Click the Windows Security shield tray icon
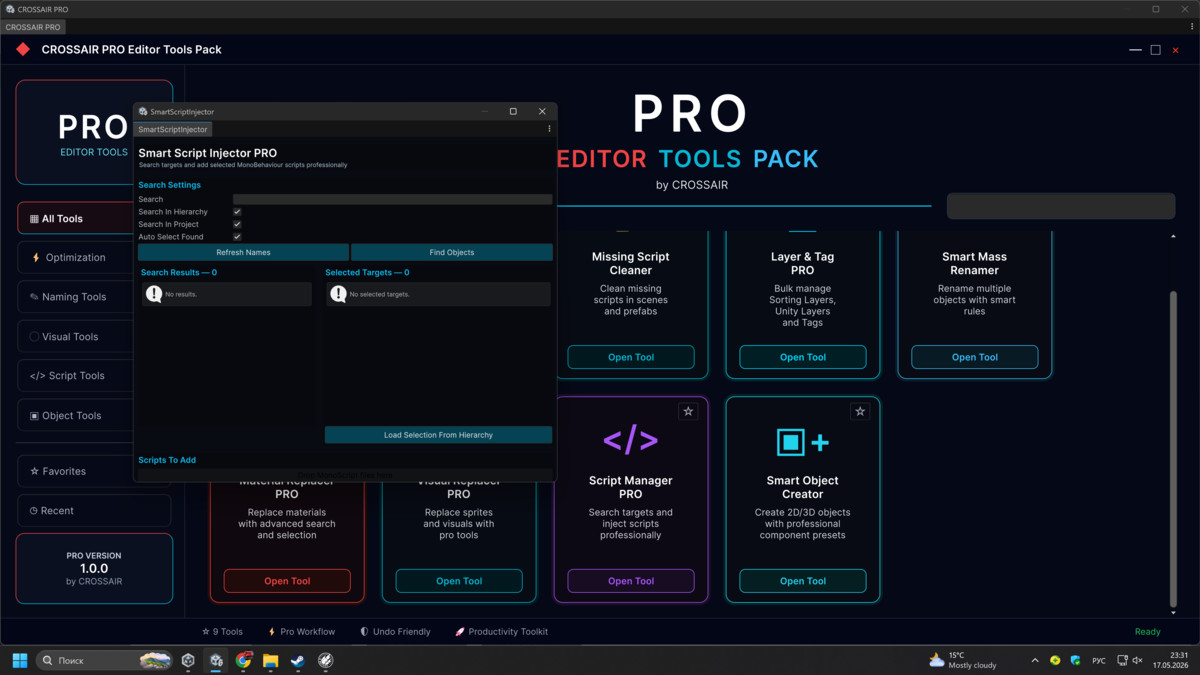Screen dimensions: 1200x675 coord(1075,660)
